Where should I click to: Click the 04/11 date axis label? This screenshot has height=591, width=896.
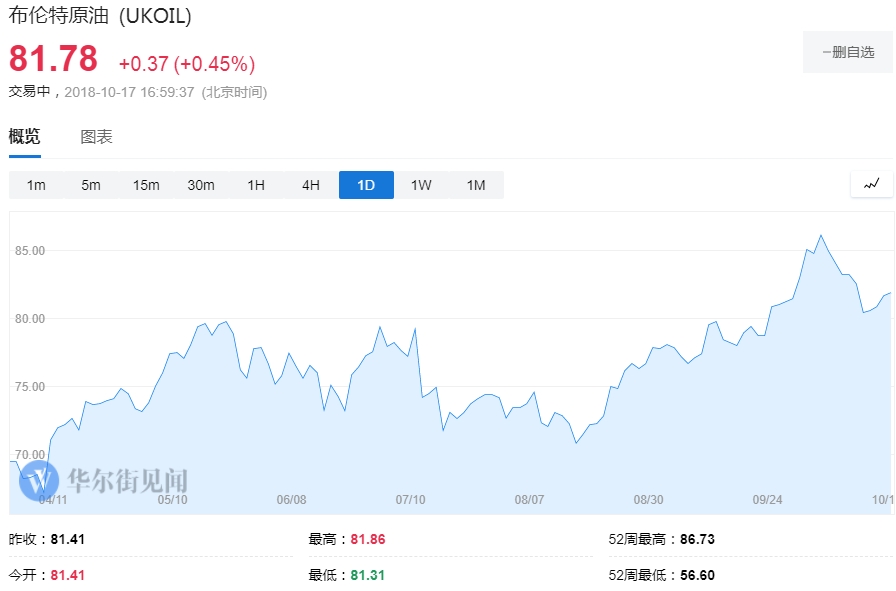[53, 499]
